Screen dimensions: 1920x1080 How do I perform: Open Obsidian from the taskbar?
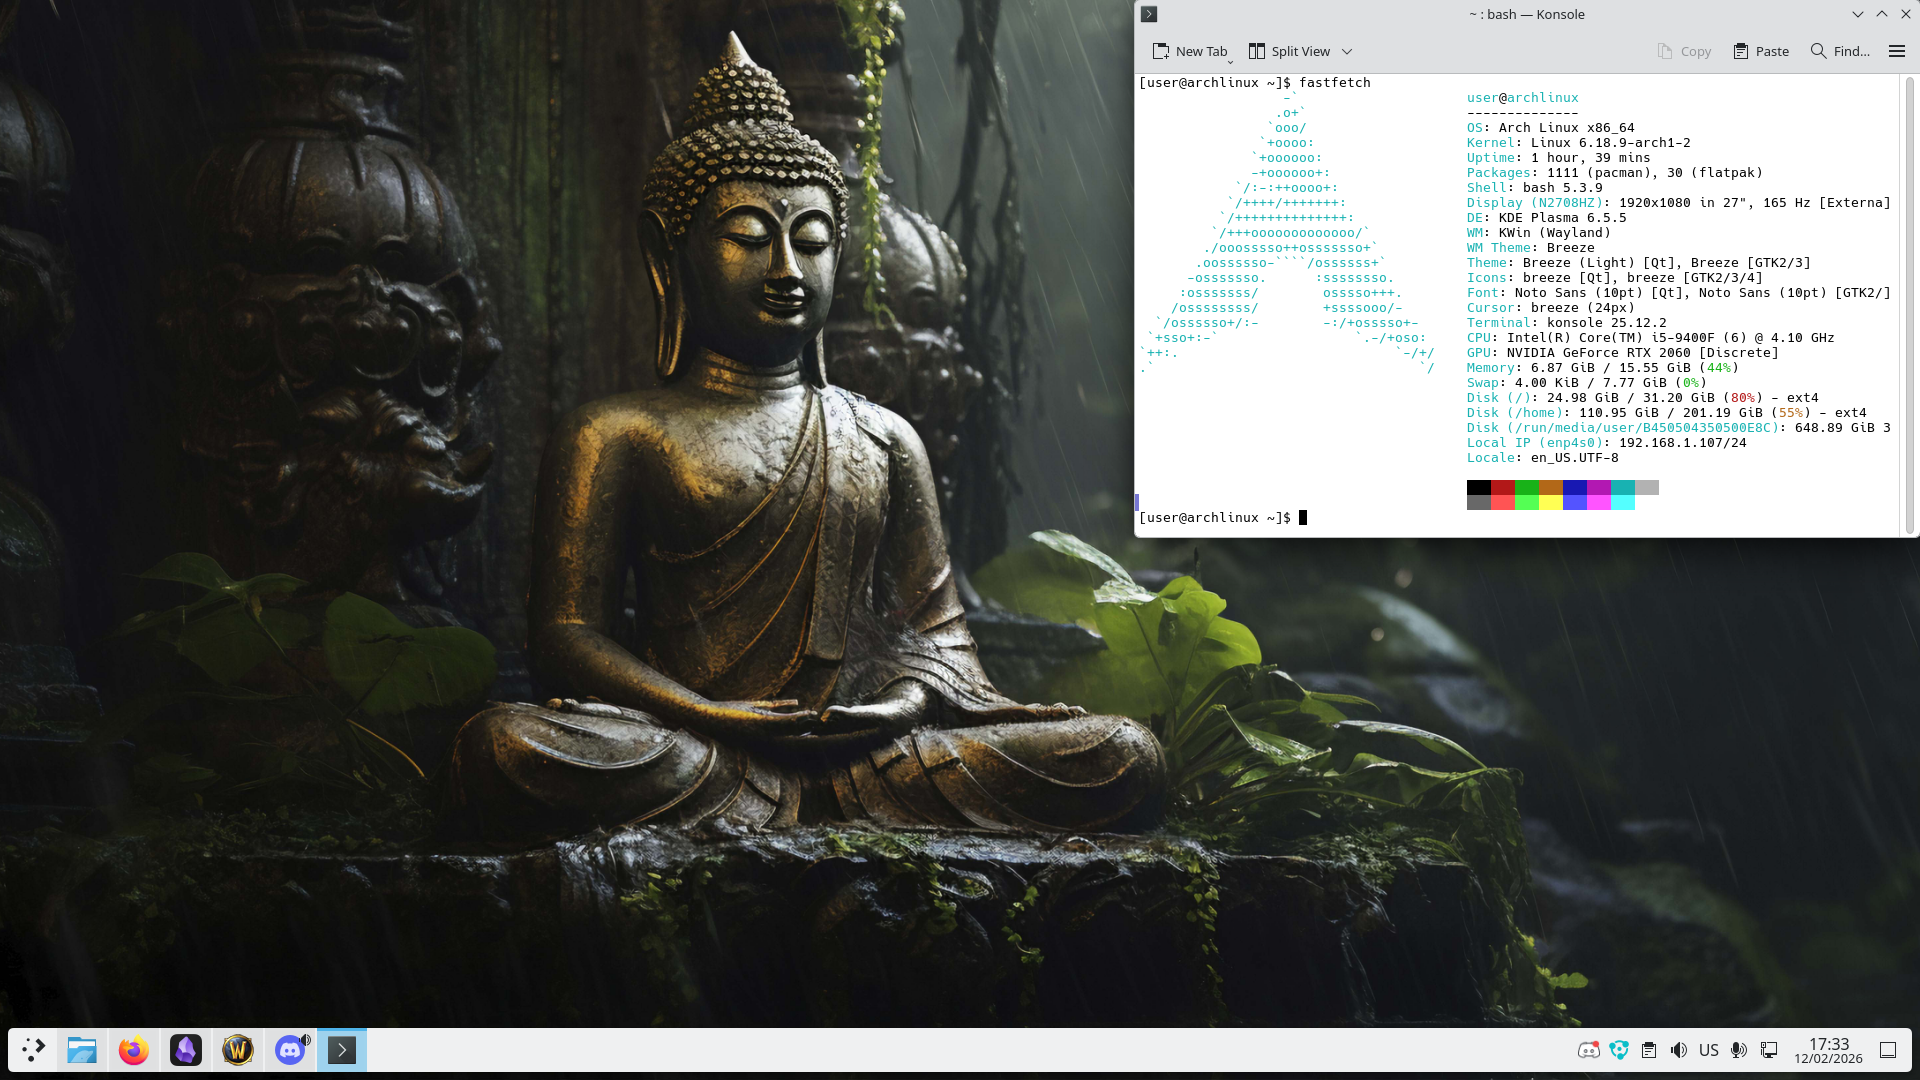click(186, 1050)
